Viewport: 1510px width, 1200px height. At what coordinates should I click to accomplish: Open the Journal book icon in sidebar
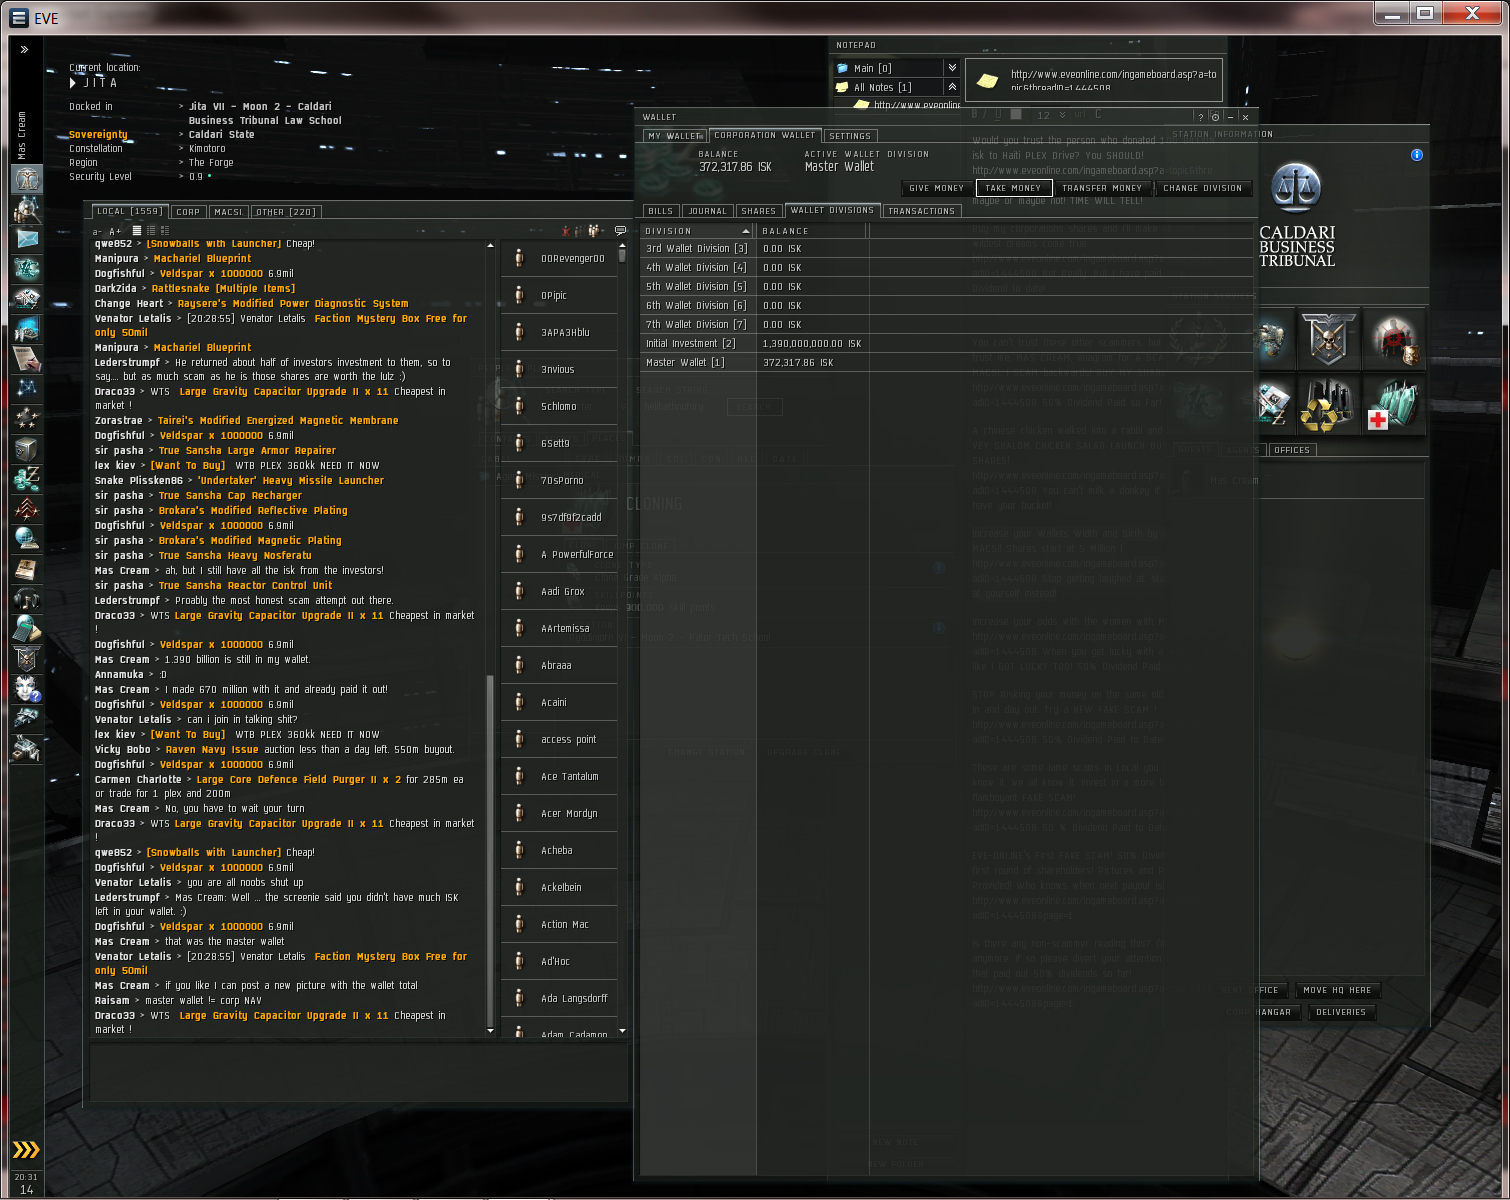point(27,569)
